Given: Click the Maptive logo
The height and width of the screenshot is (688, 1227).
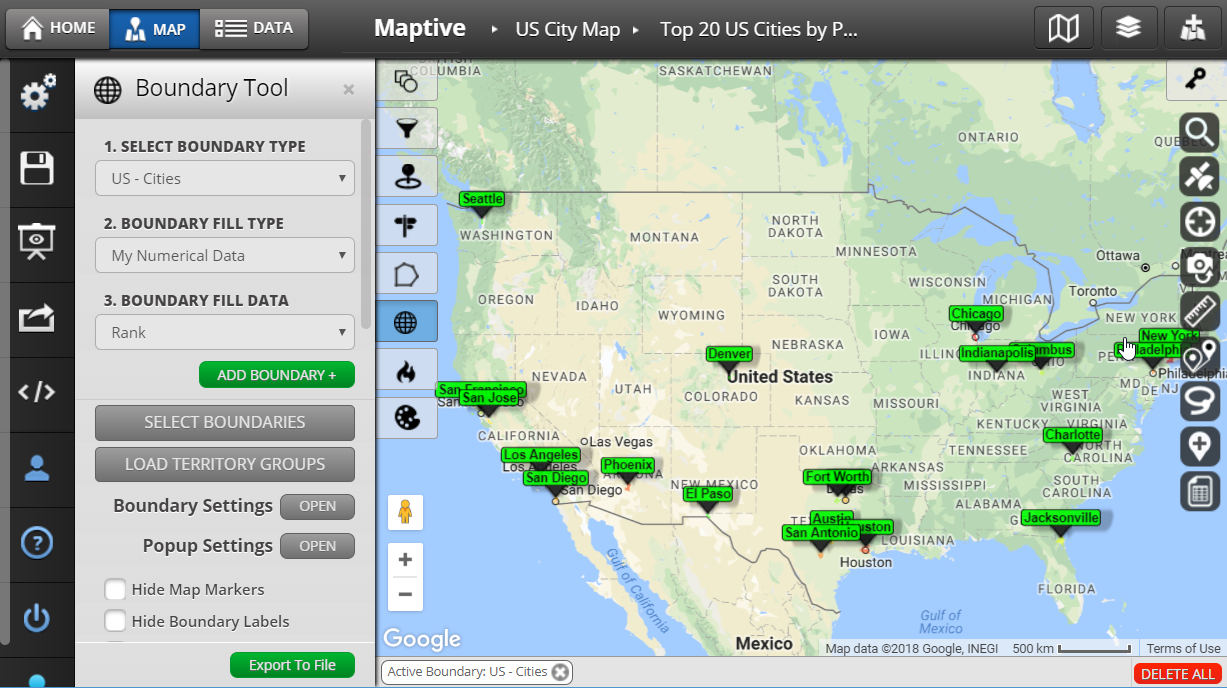Looking at the screenshot, I should point(419,29).
